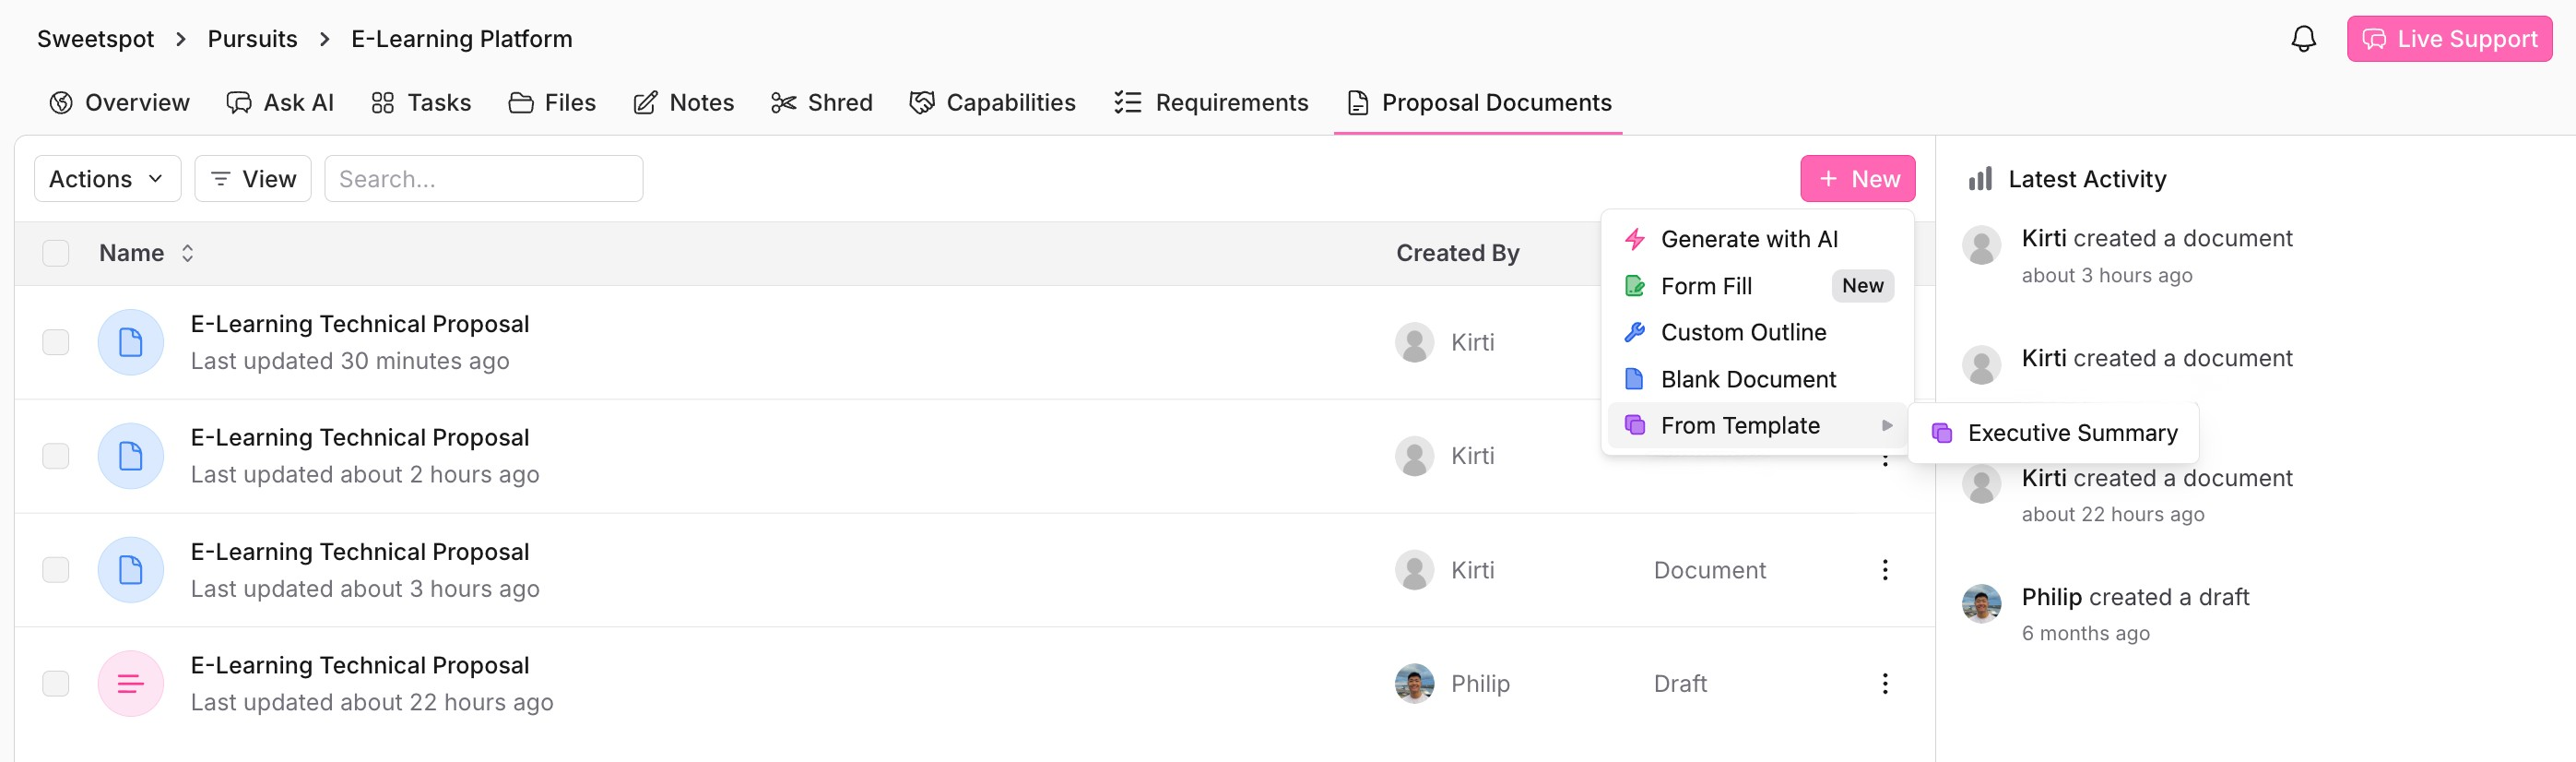Pick the Executive Summary template
Image resolution: width=2576 pixels, height=762 pixels.
pos(2071,433)
